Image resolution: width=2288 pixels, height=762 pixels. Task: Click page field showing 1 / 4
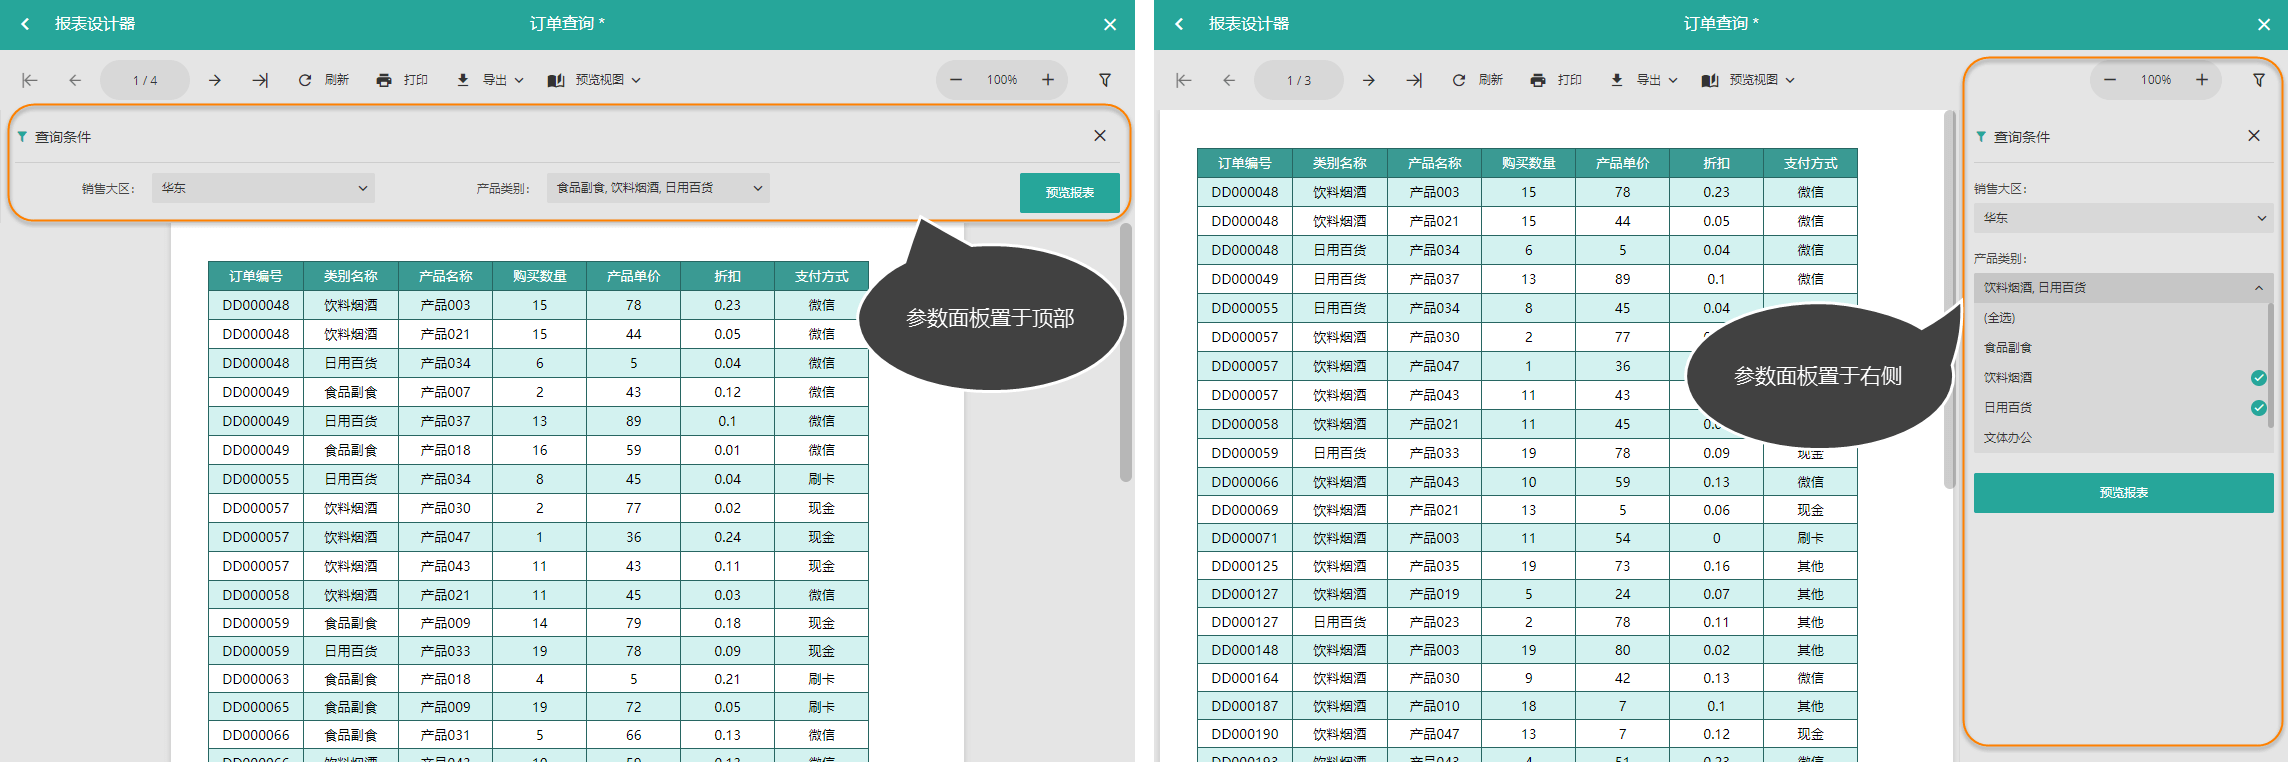click(145, 80)
